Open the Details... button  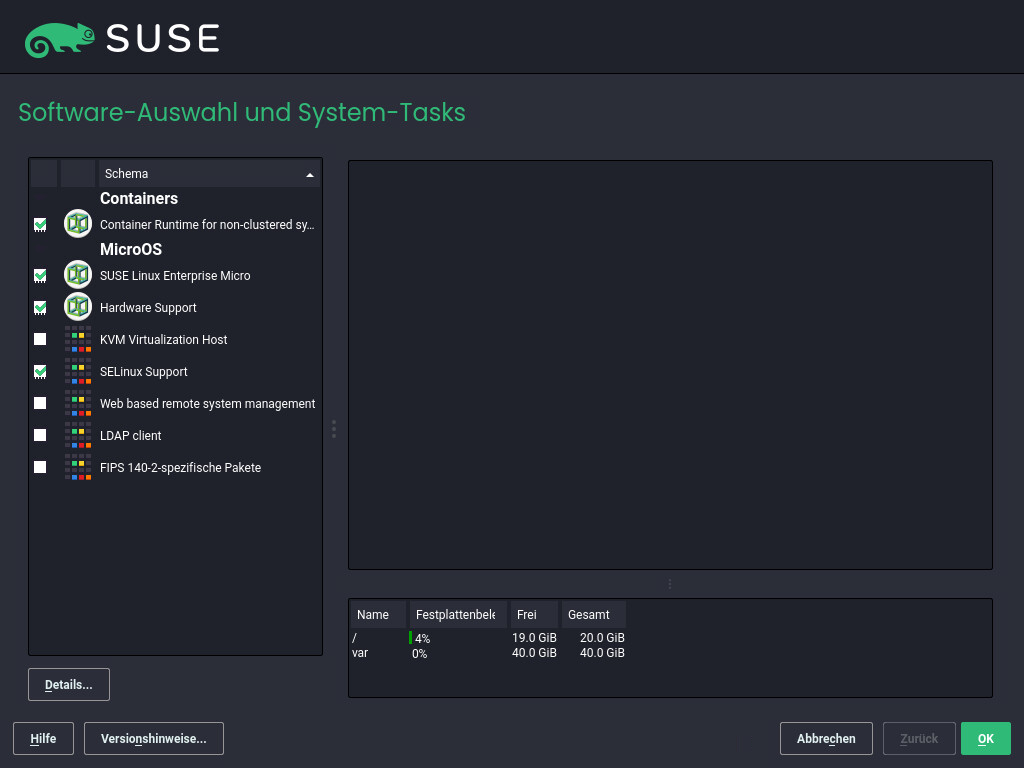(69, 685)
